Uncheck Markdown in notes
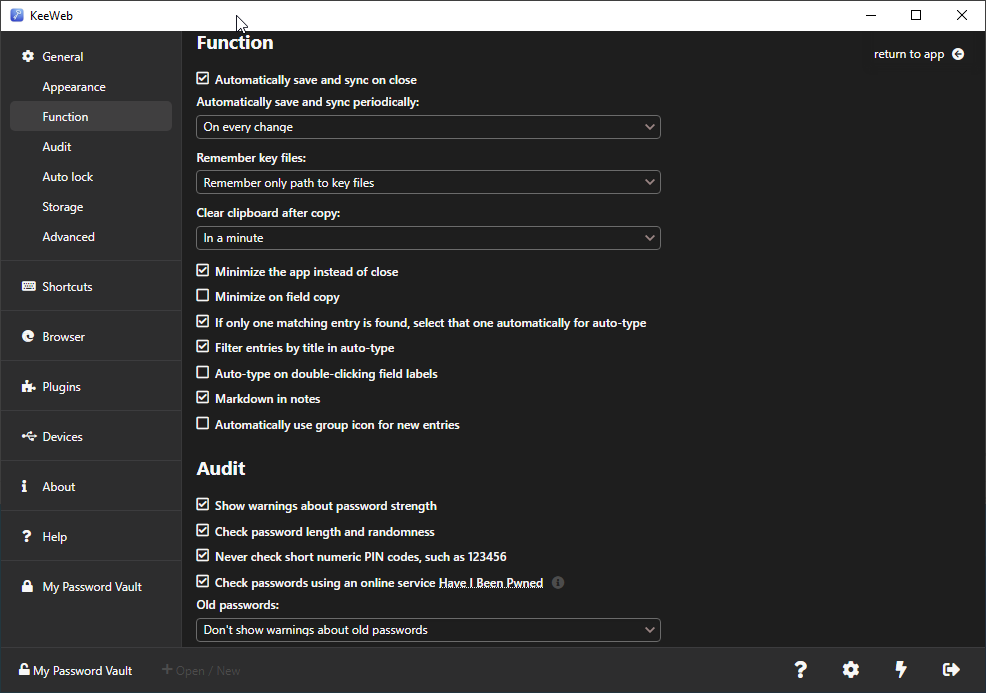The width and height of the screenshot is (986, 693). click(x=202, y=398)
